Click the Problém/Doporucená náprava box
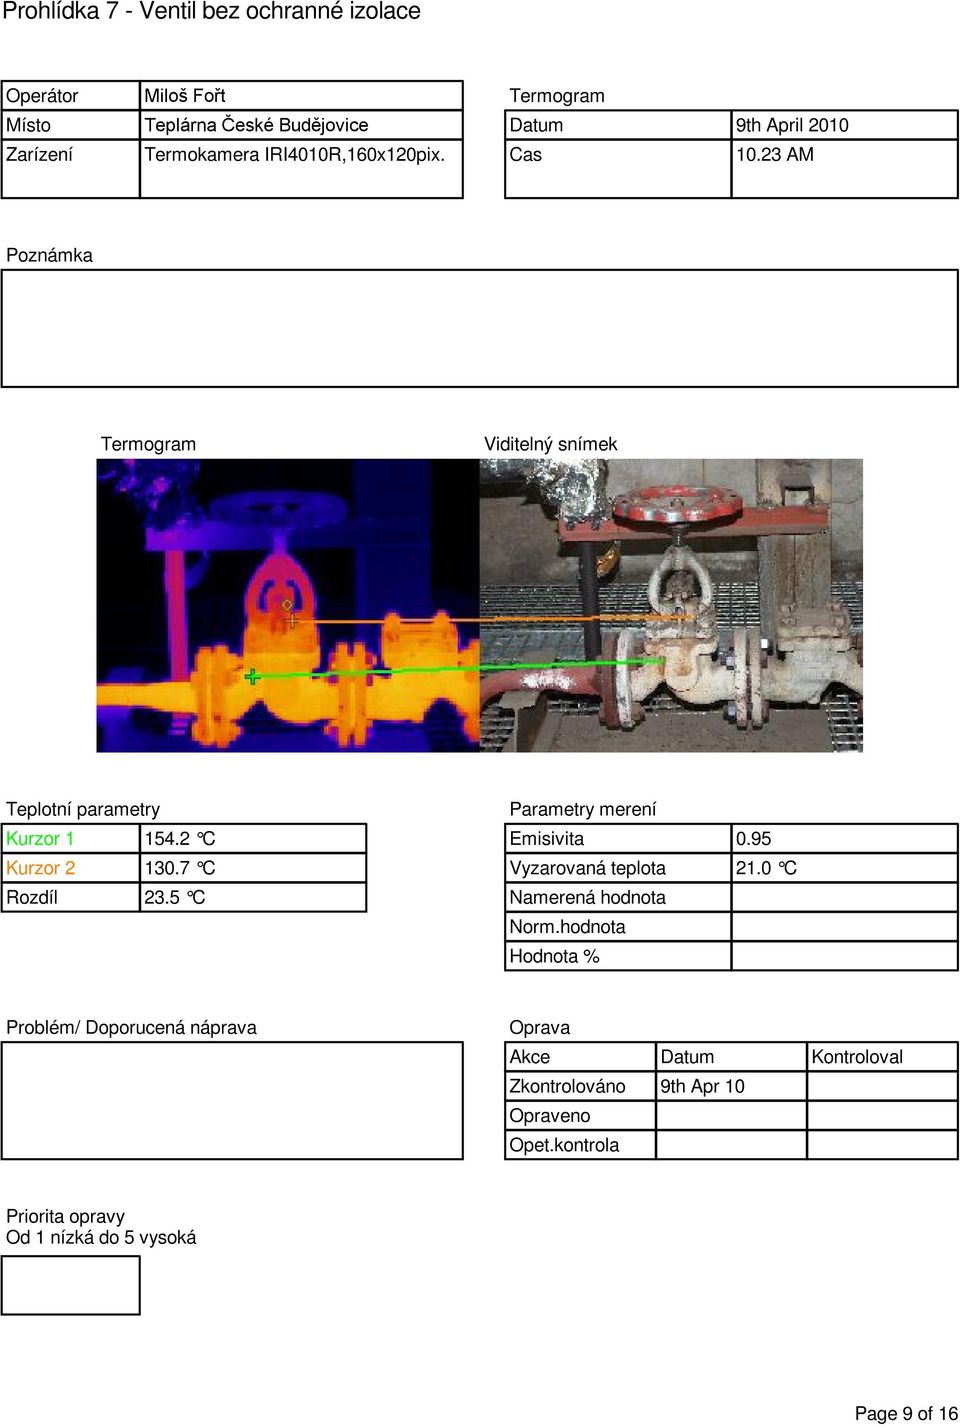 click(x=232, y=1101)
